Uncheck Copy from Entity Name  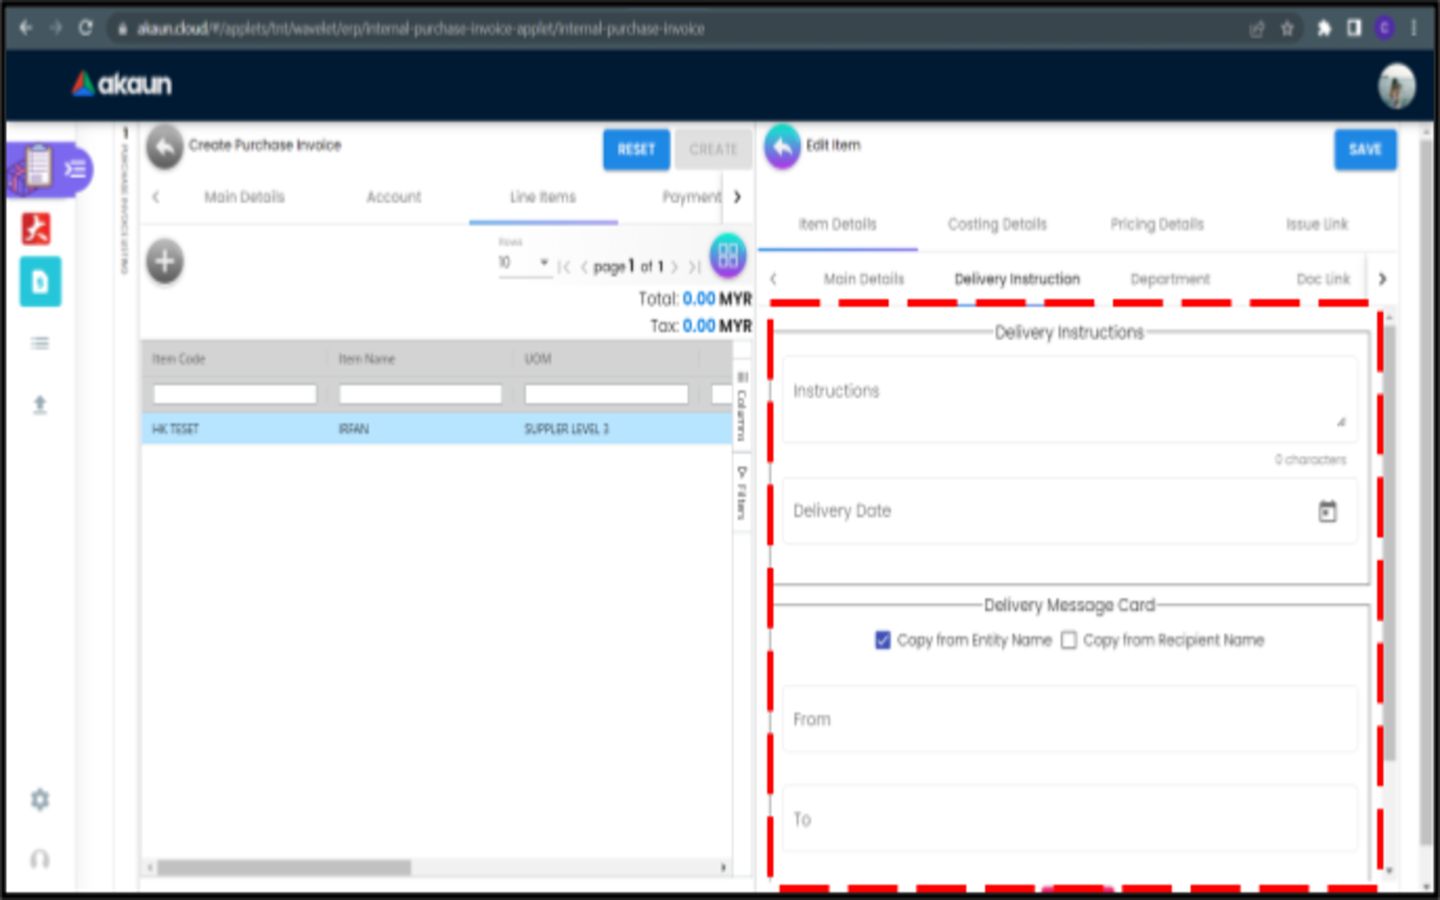pos(883,640)
